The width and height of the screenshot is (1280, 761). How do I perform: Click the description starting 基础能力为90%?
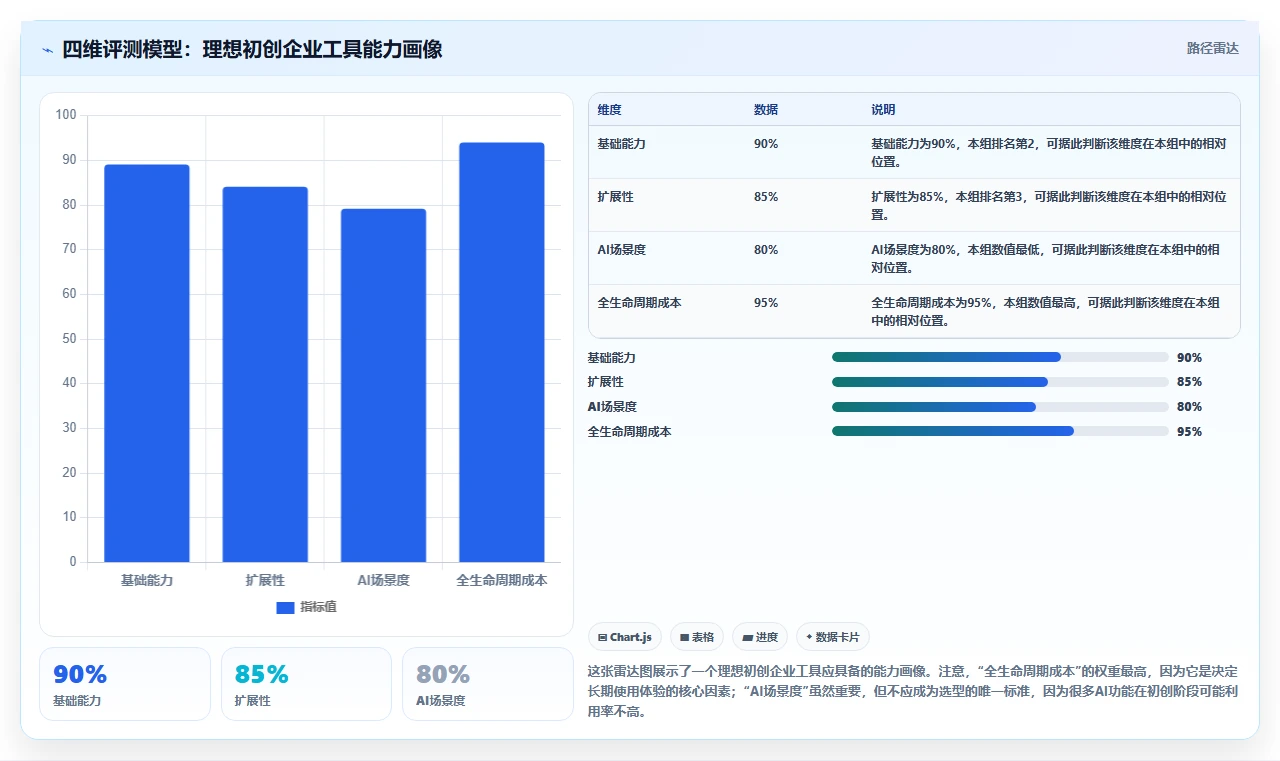[1049, 152]
